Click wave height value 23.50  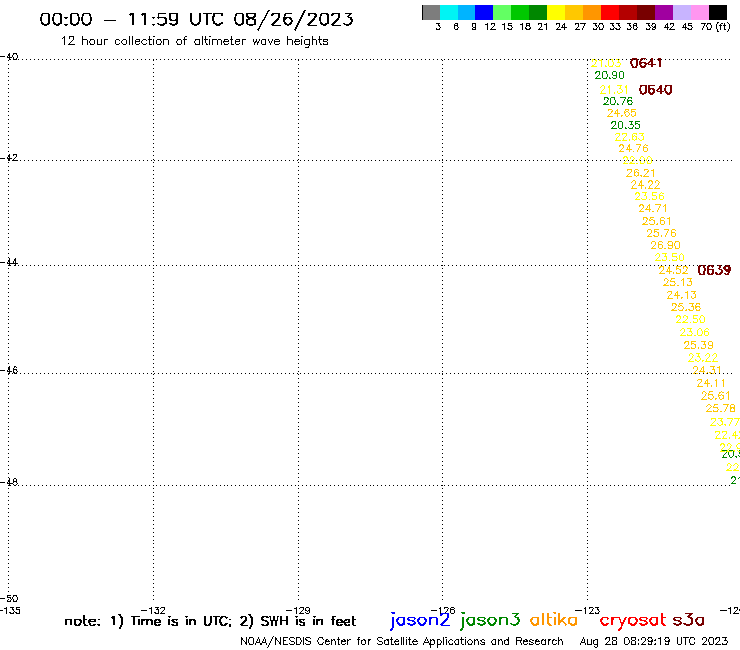[x=669, y=257]
